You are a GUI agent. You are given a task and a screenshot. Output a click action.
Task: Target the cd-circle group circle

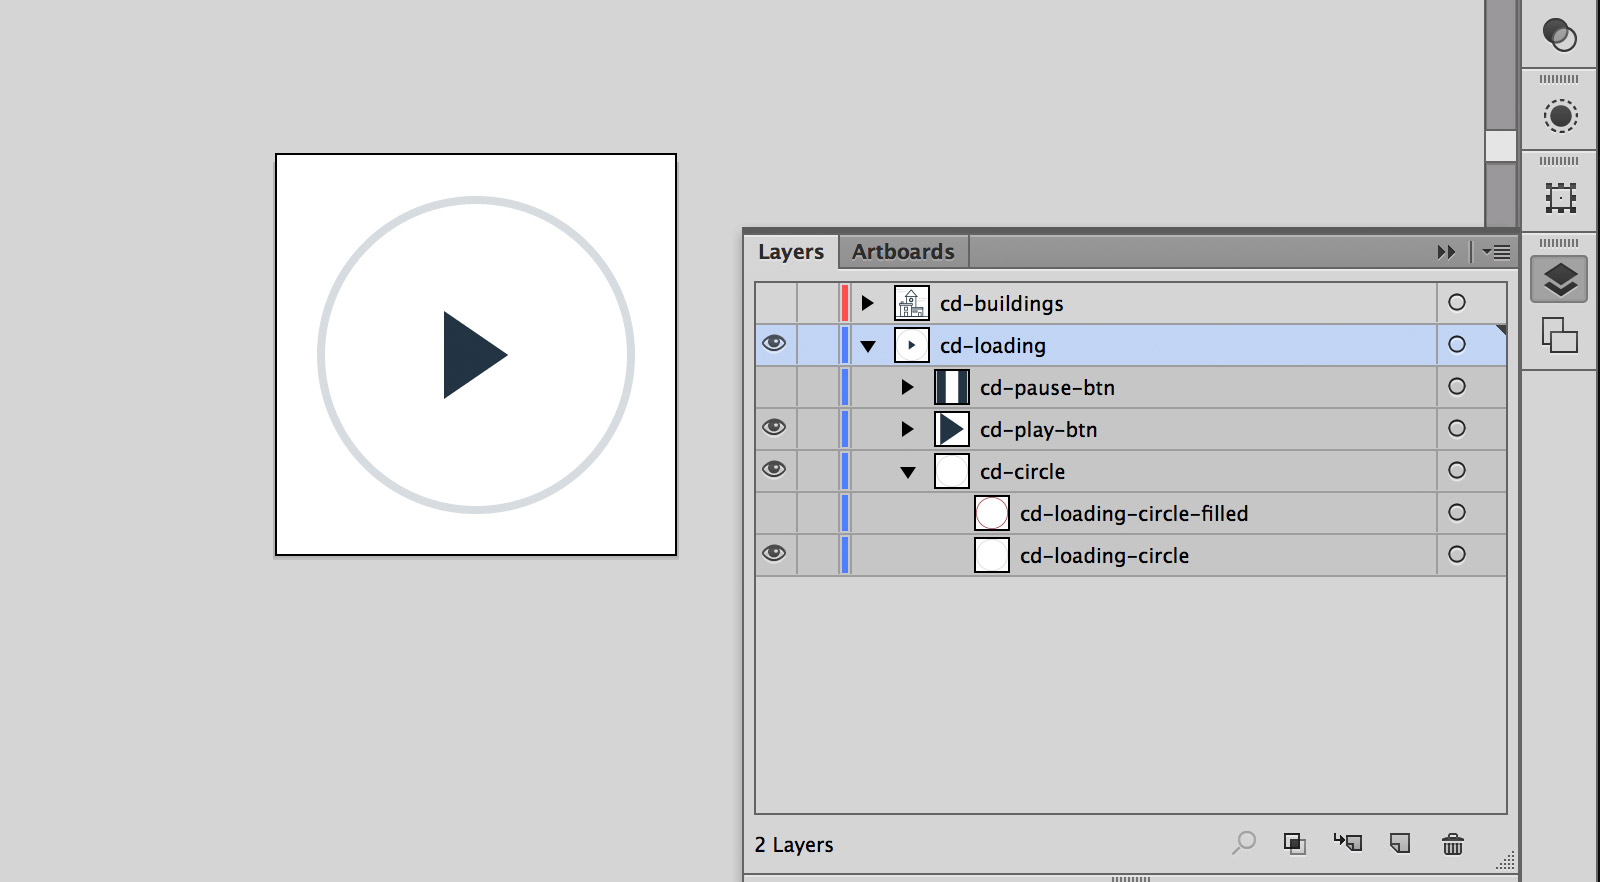[1457, 470]
